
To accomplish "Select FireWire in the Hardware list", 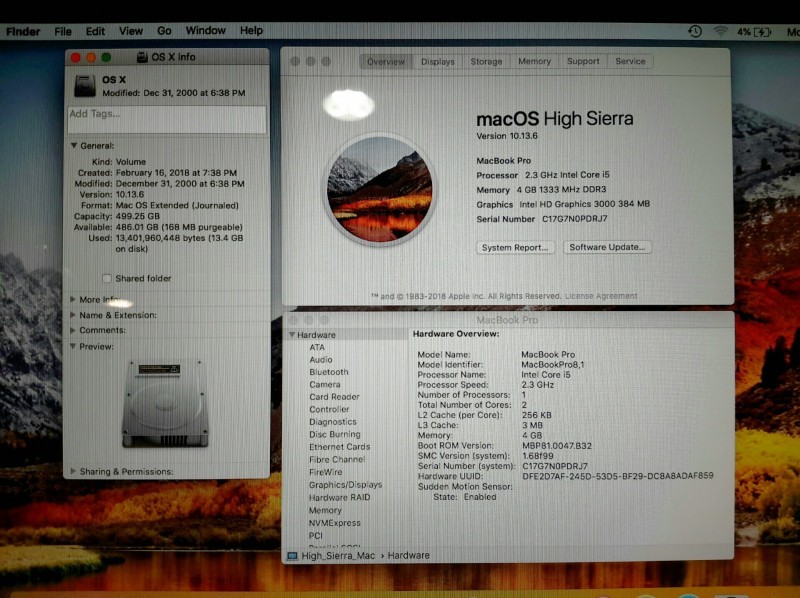I will (x=326, y=472).
